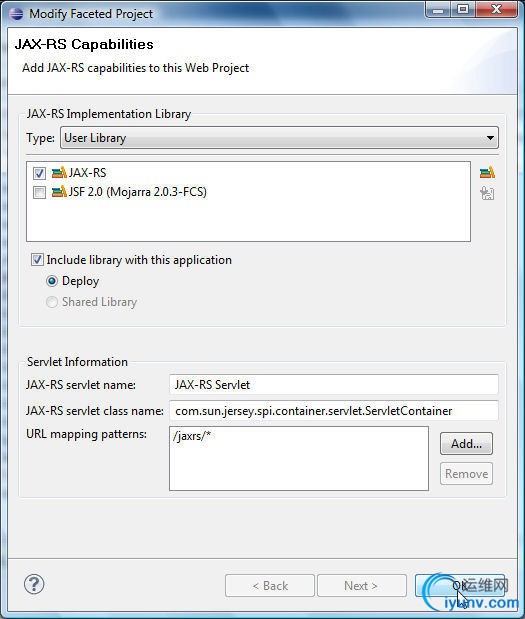Viewport: 525px width, 619px height.
Task: Click the Eclipse icon in title bar
Action: 16,14
